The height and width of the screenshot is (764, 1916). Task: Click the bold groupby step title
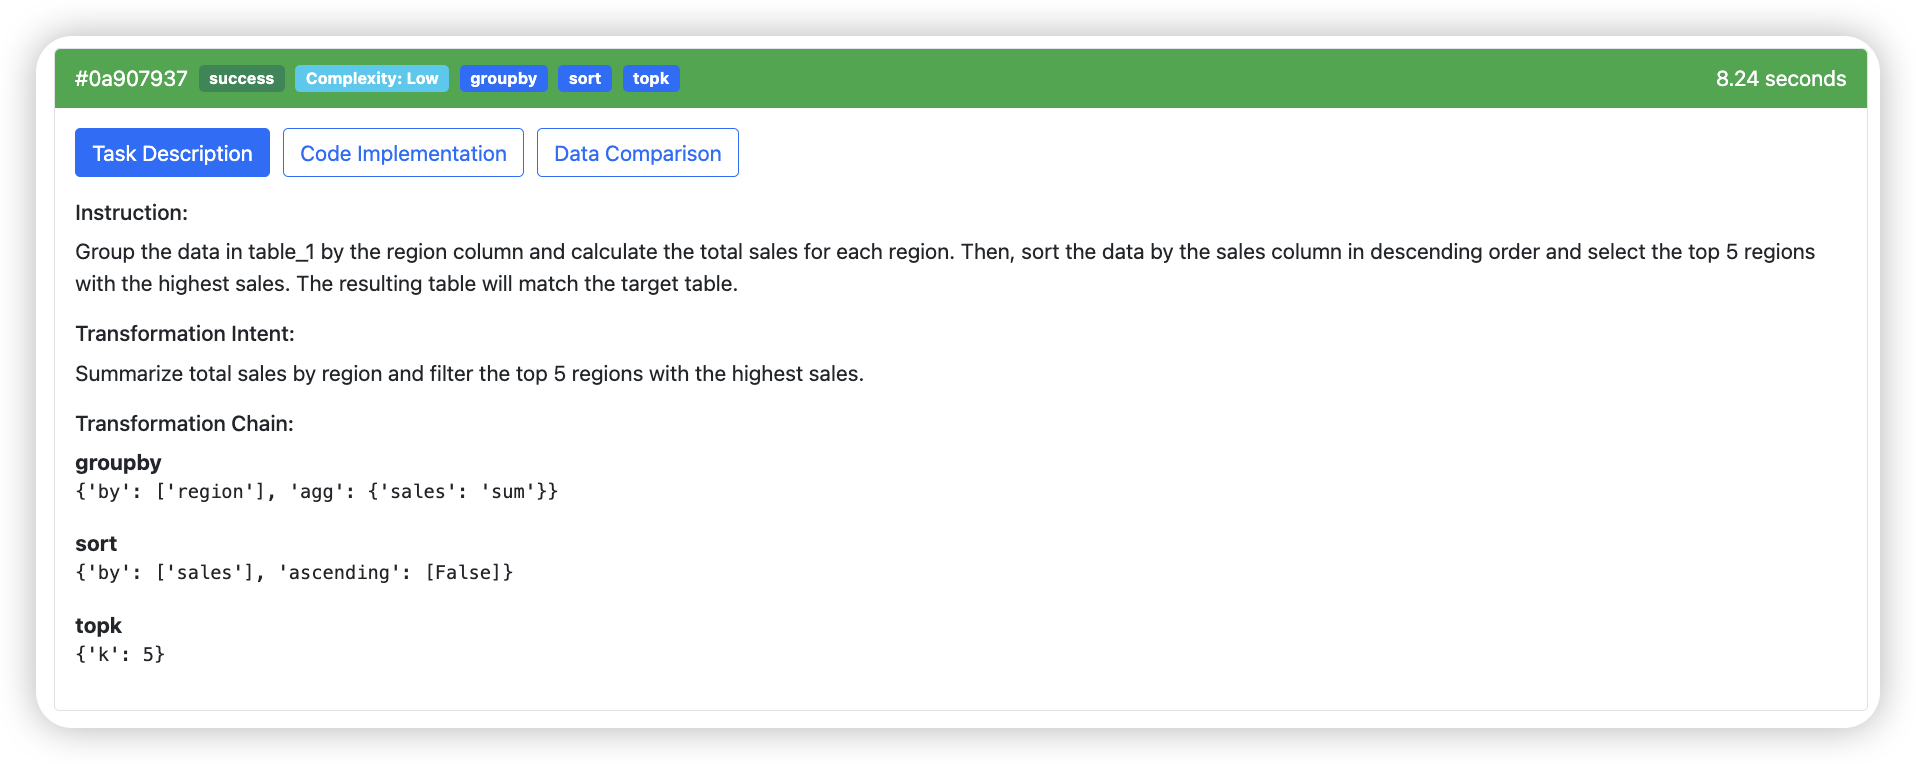pyautogui.click(x=118, y=463)
